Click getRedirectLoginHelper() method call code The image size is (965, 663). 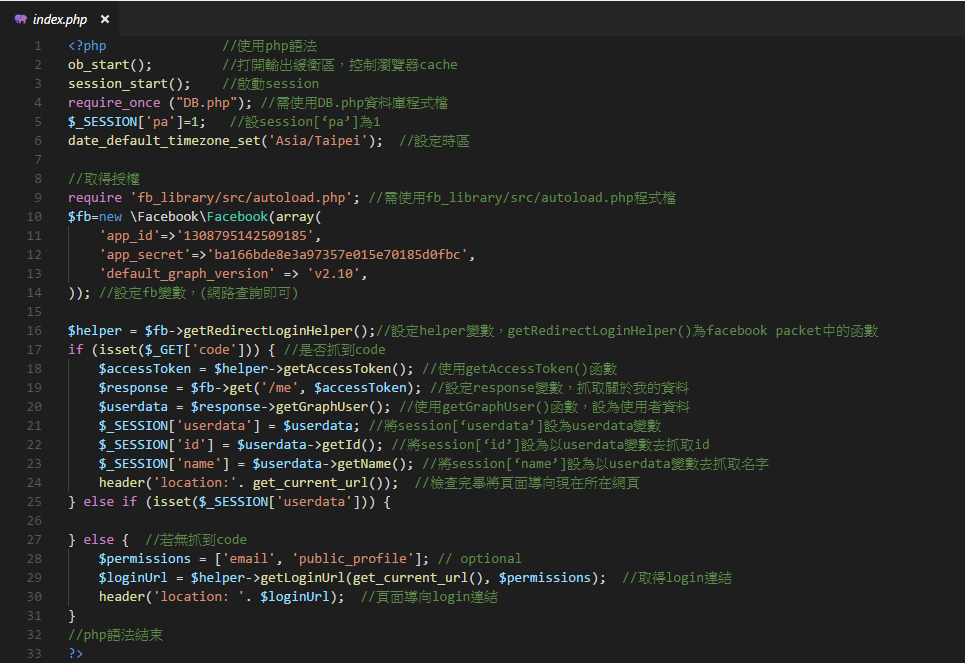(279, 331)
